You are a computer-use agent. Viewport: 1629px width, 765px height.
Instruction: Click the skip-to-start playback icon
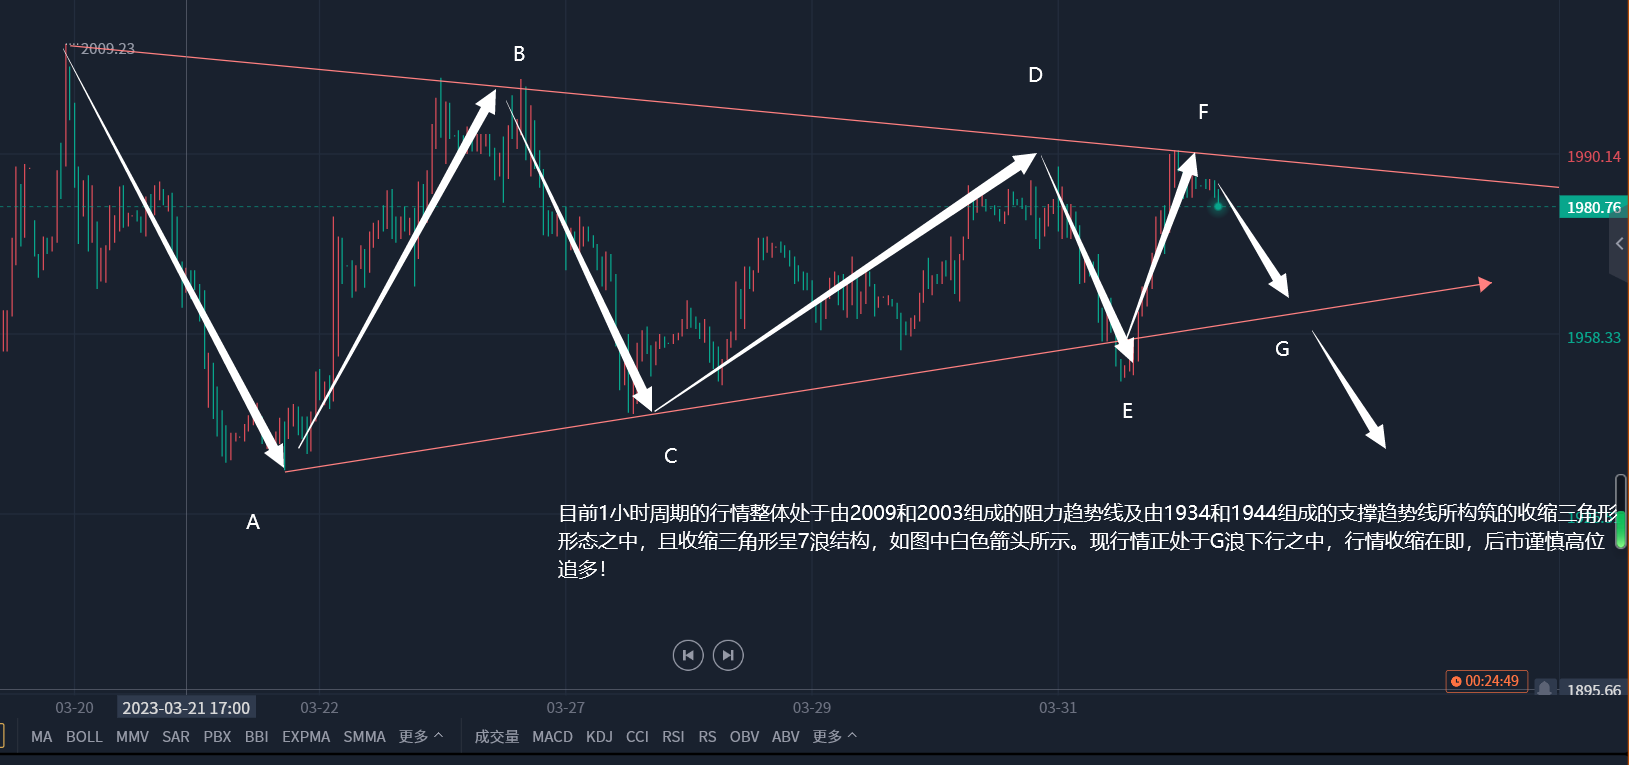688,655
